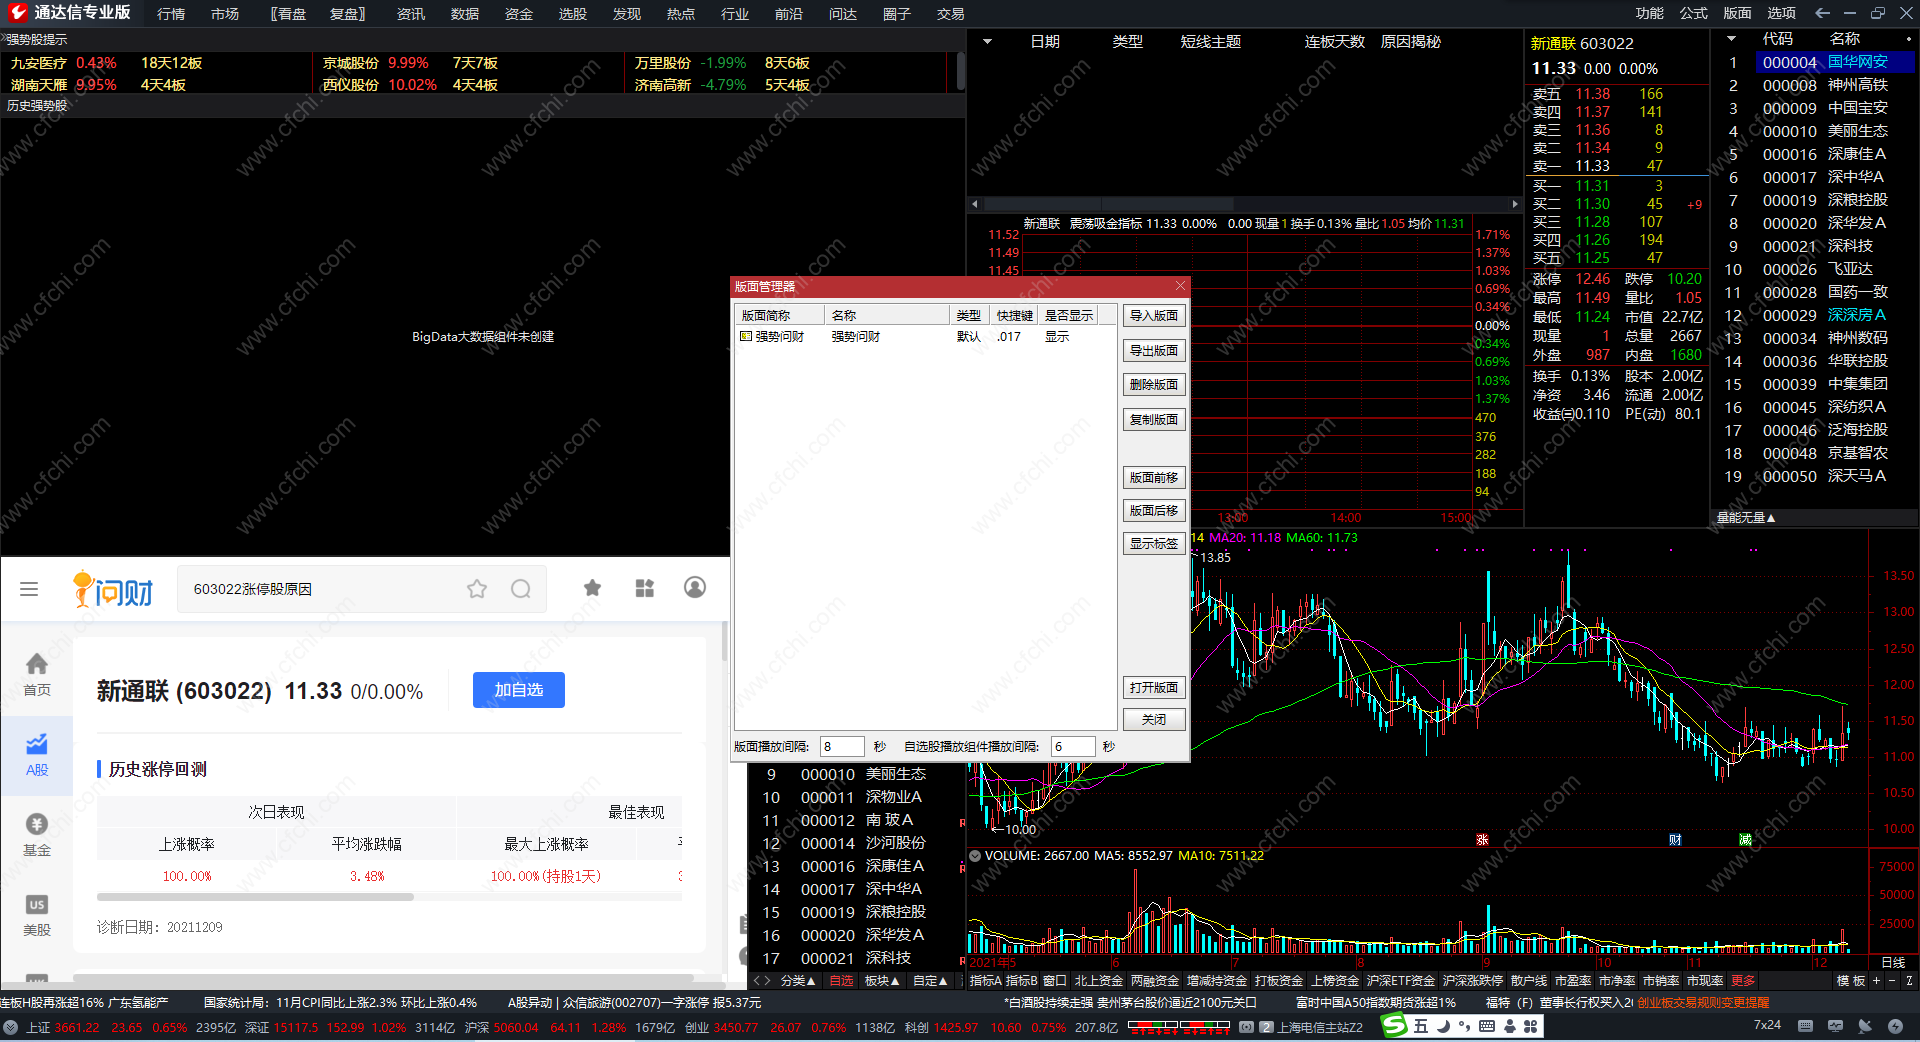
Task: Click the 通达信专业版 logo icon
Action: pos(18,13)
